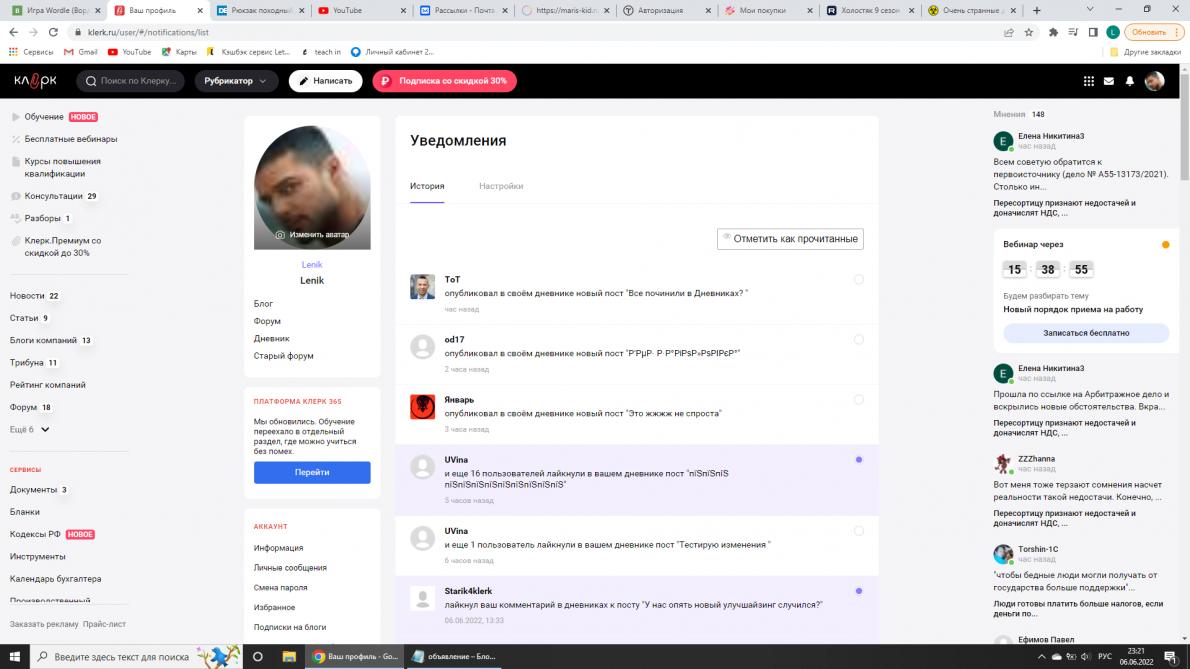The width and height of the screenshot is (1190, 669).
Task: Open the mail envelope icon in header
Action: pos(1109,81)
